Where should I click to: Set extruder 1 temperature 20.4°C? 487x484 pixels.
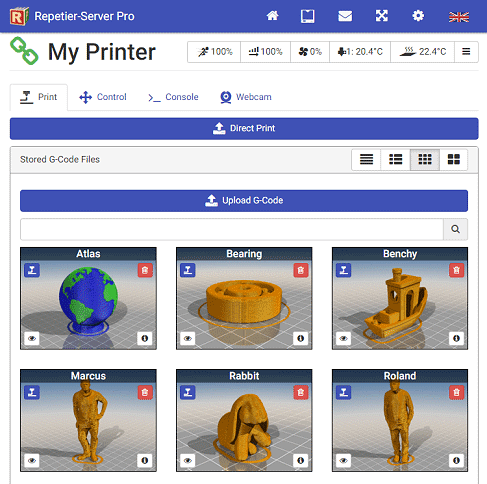[x=360, y=52]
